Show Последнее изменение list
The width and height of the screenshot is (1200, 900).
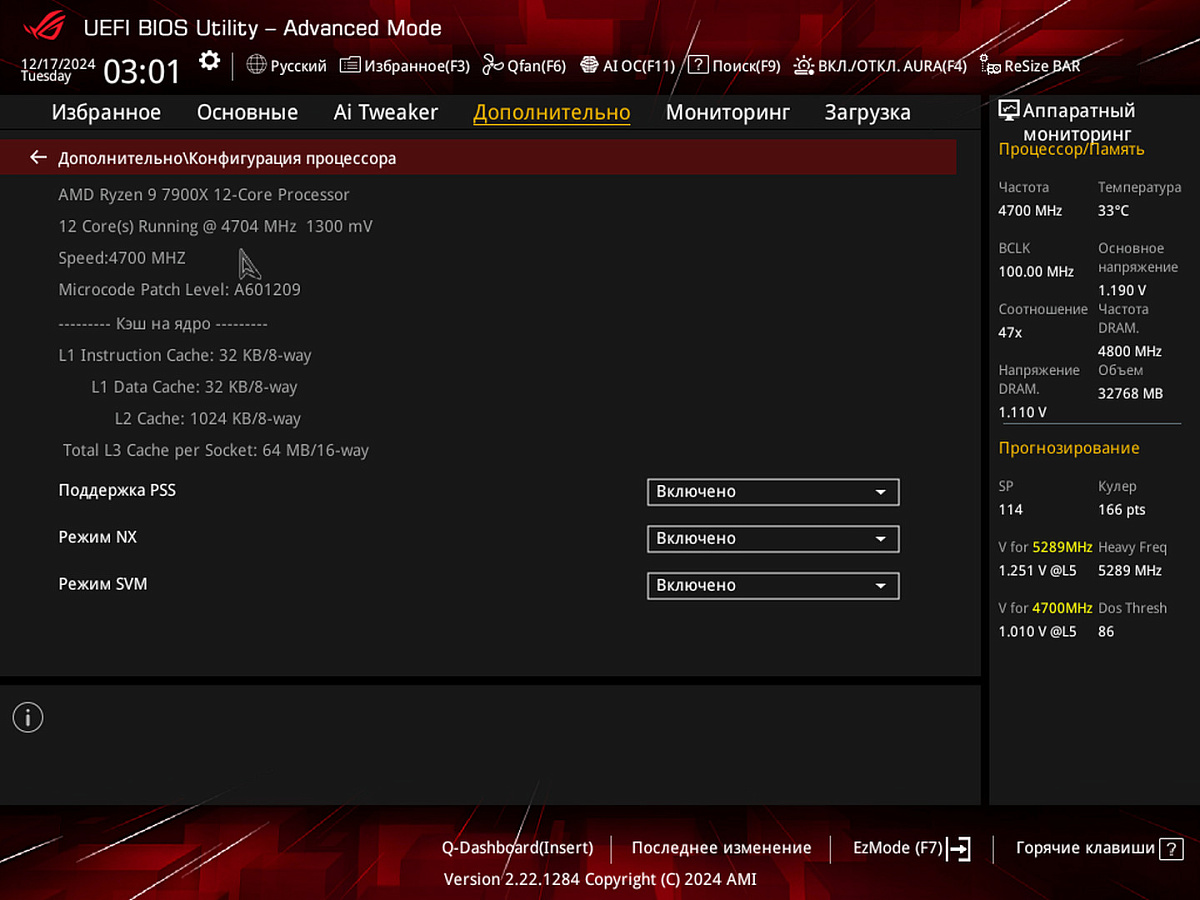click(722, 848)
